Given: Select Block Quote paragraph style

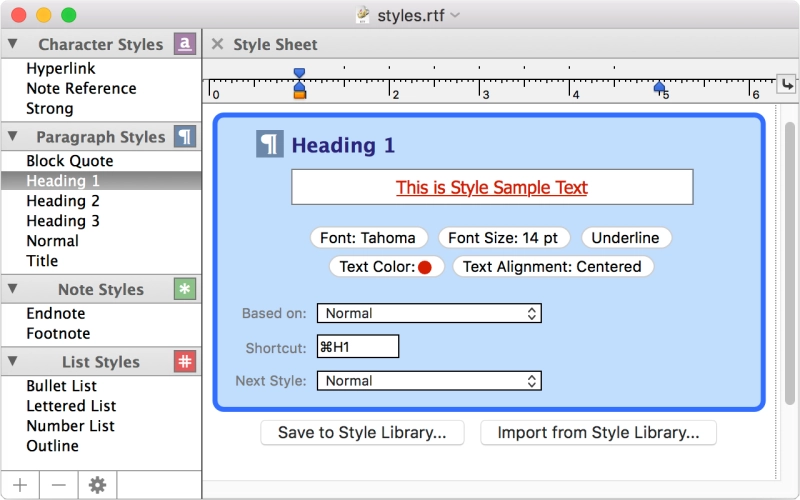Looking at the screenshot, I should 70,161.
